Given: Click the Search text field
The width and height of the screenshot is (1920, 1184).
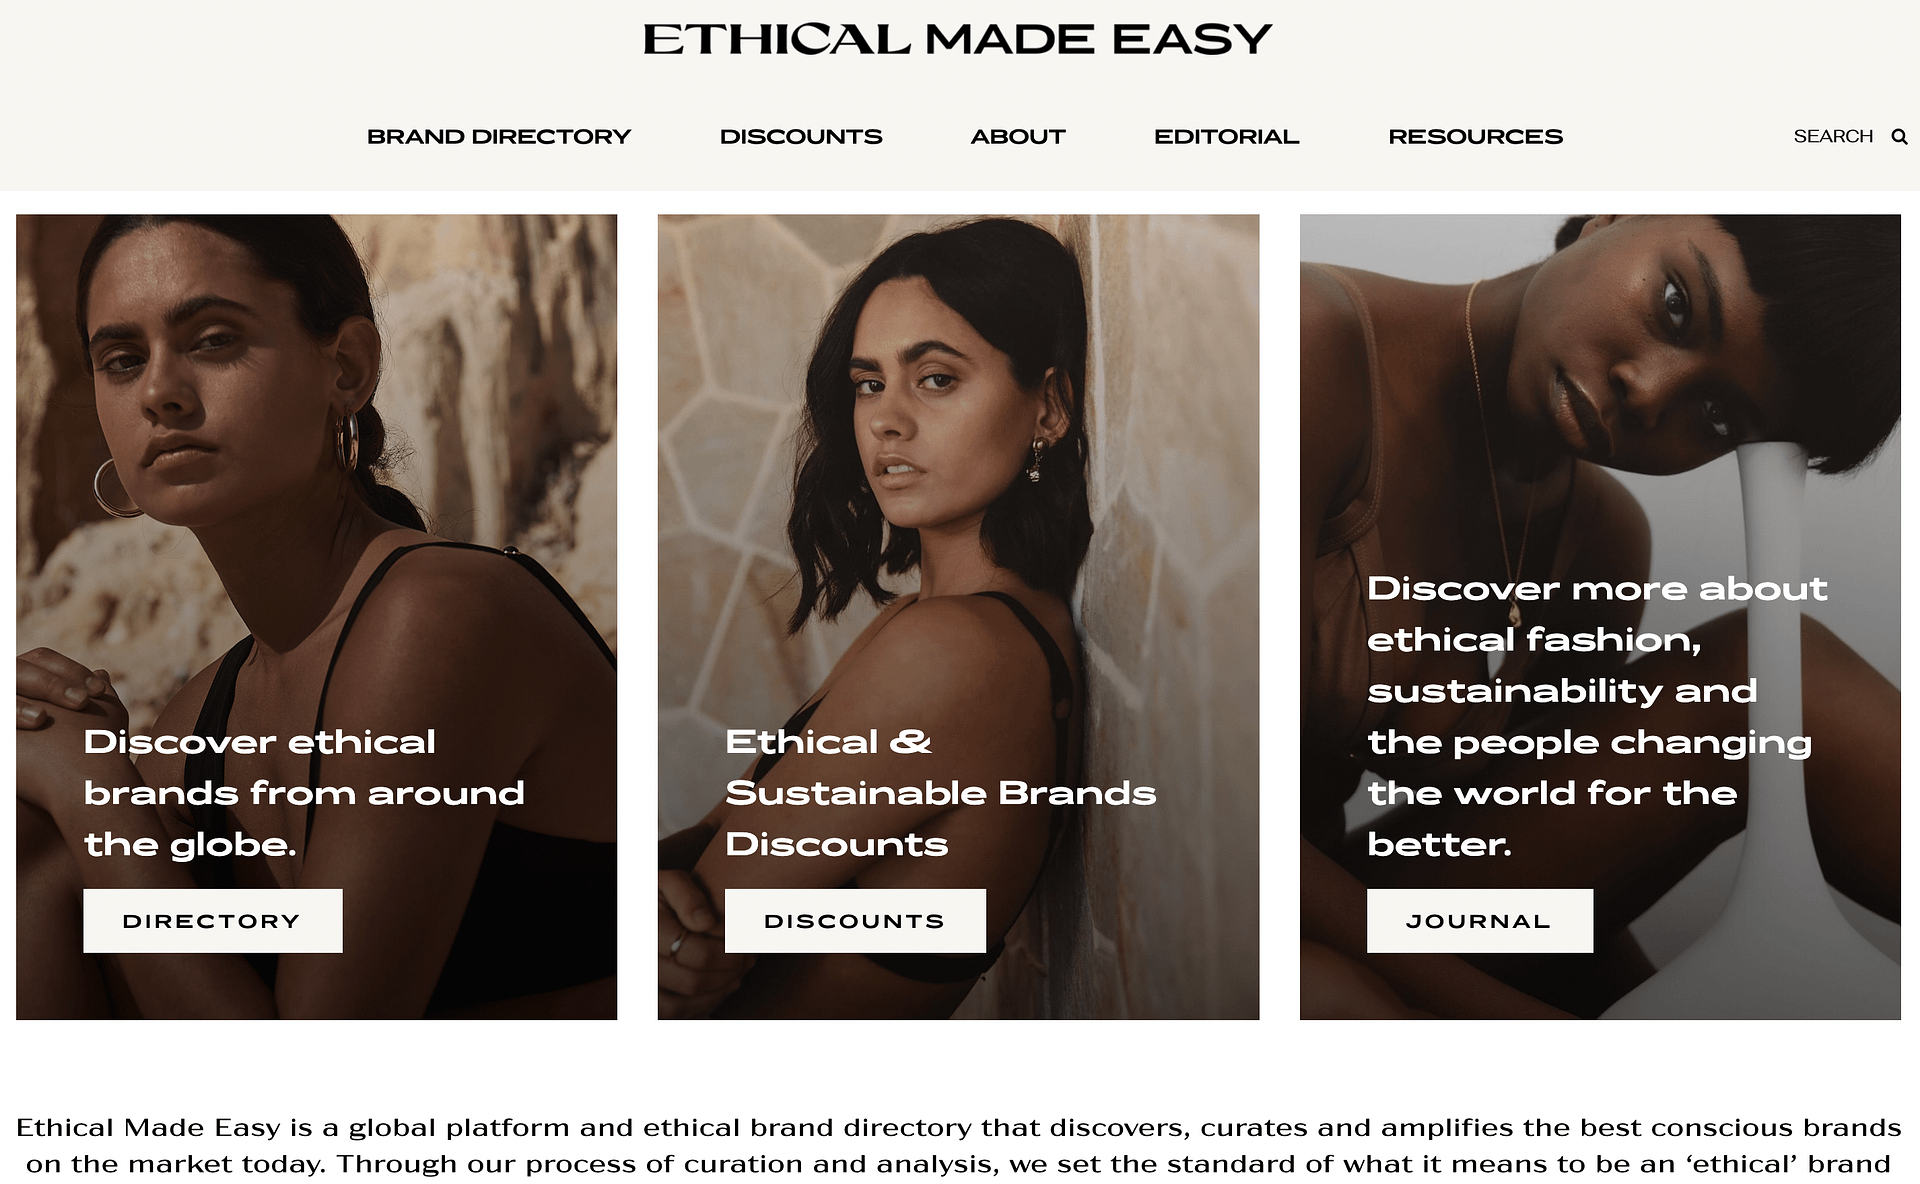Looking at the screenshot, I should pos(1832,137).
